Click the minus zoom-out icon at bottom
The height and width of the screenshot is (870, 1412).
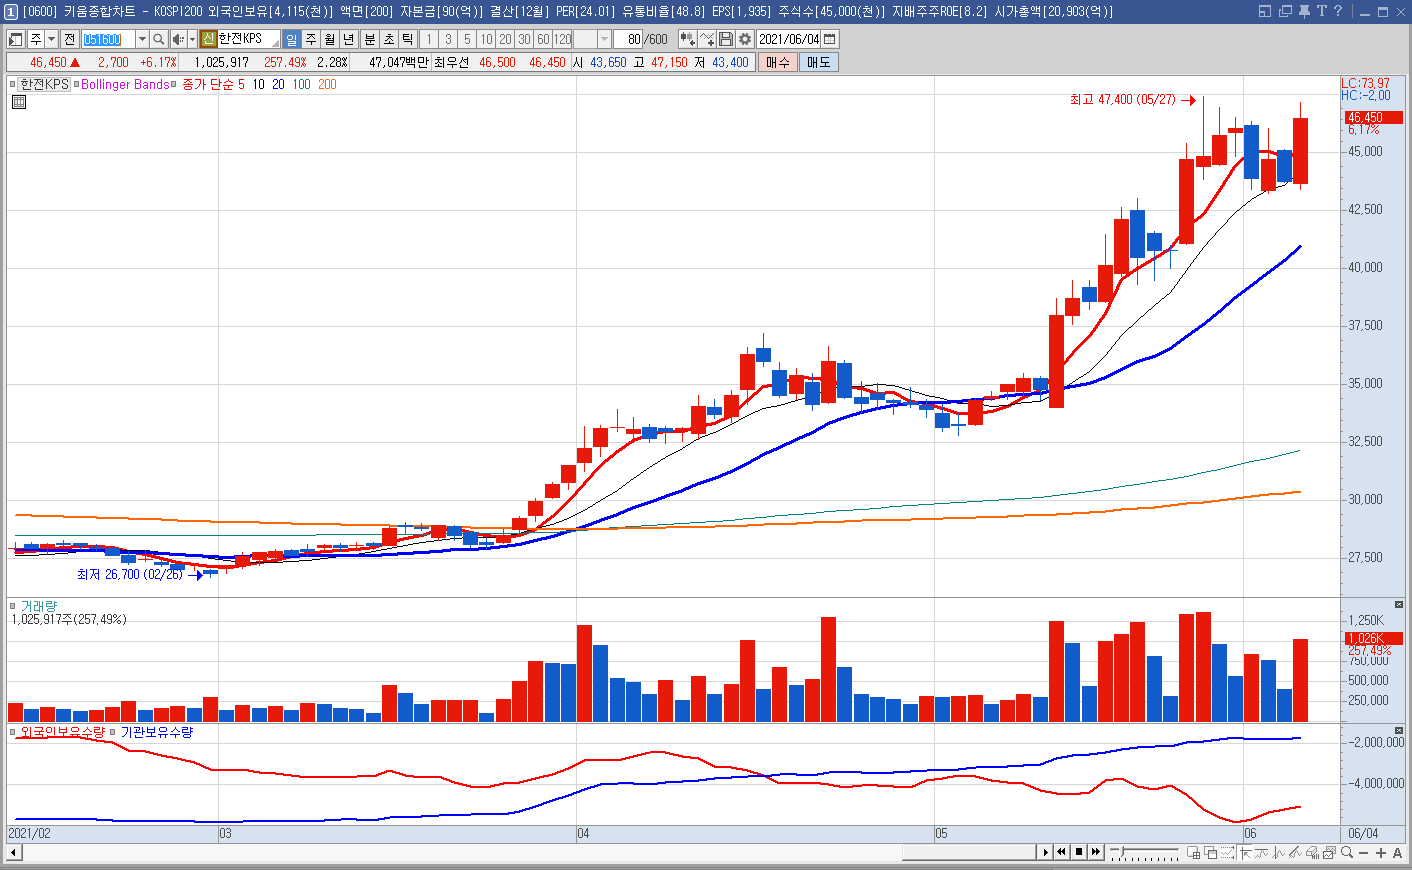coord(1363,853)
